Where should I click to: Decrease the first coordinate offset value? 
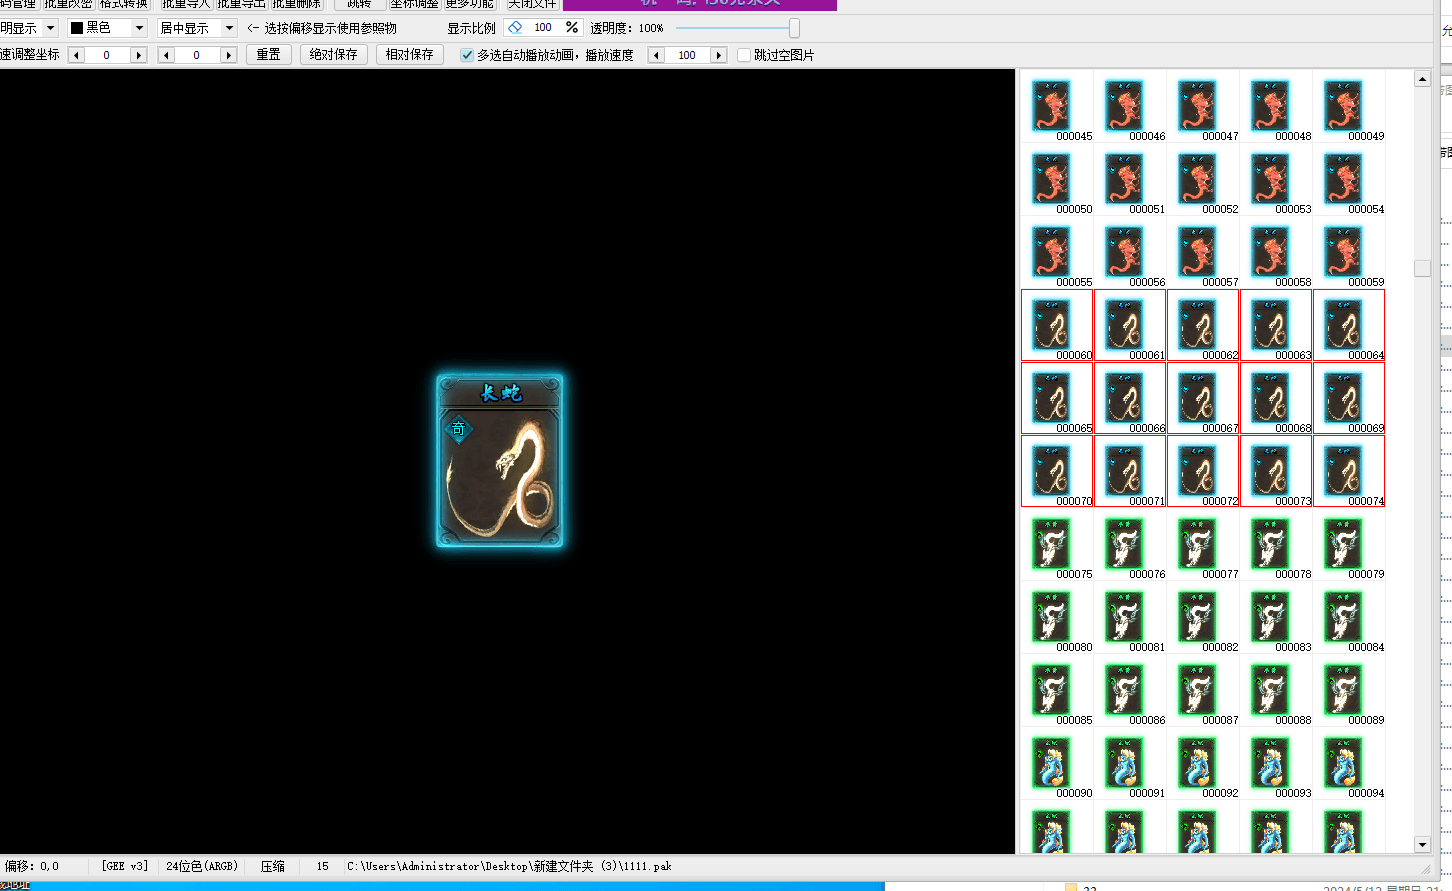point(76,55)
